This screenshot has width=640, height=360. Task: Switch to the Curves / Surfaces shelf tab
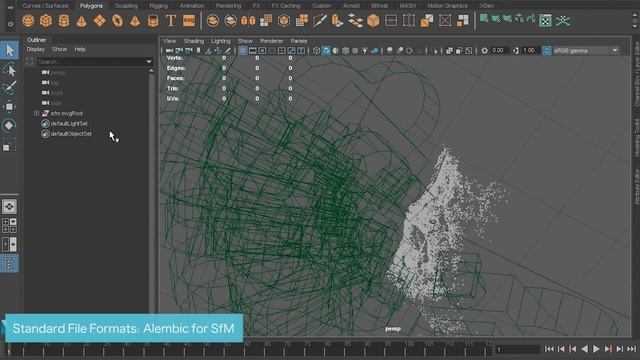45,6
